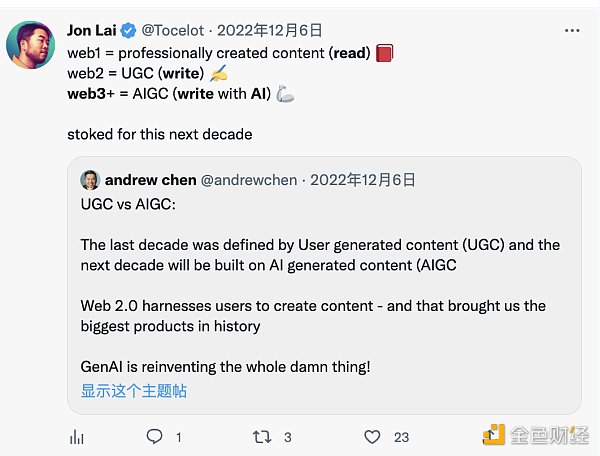
Task: Click the retweet count 3
Action: [x=288, y=437]
